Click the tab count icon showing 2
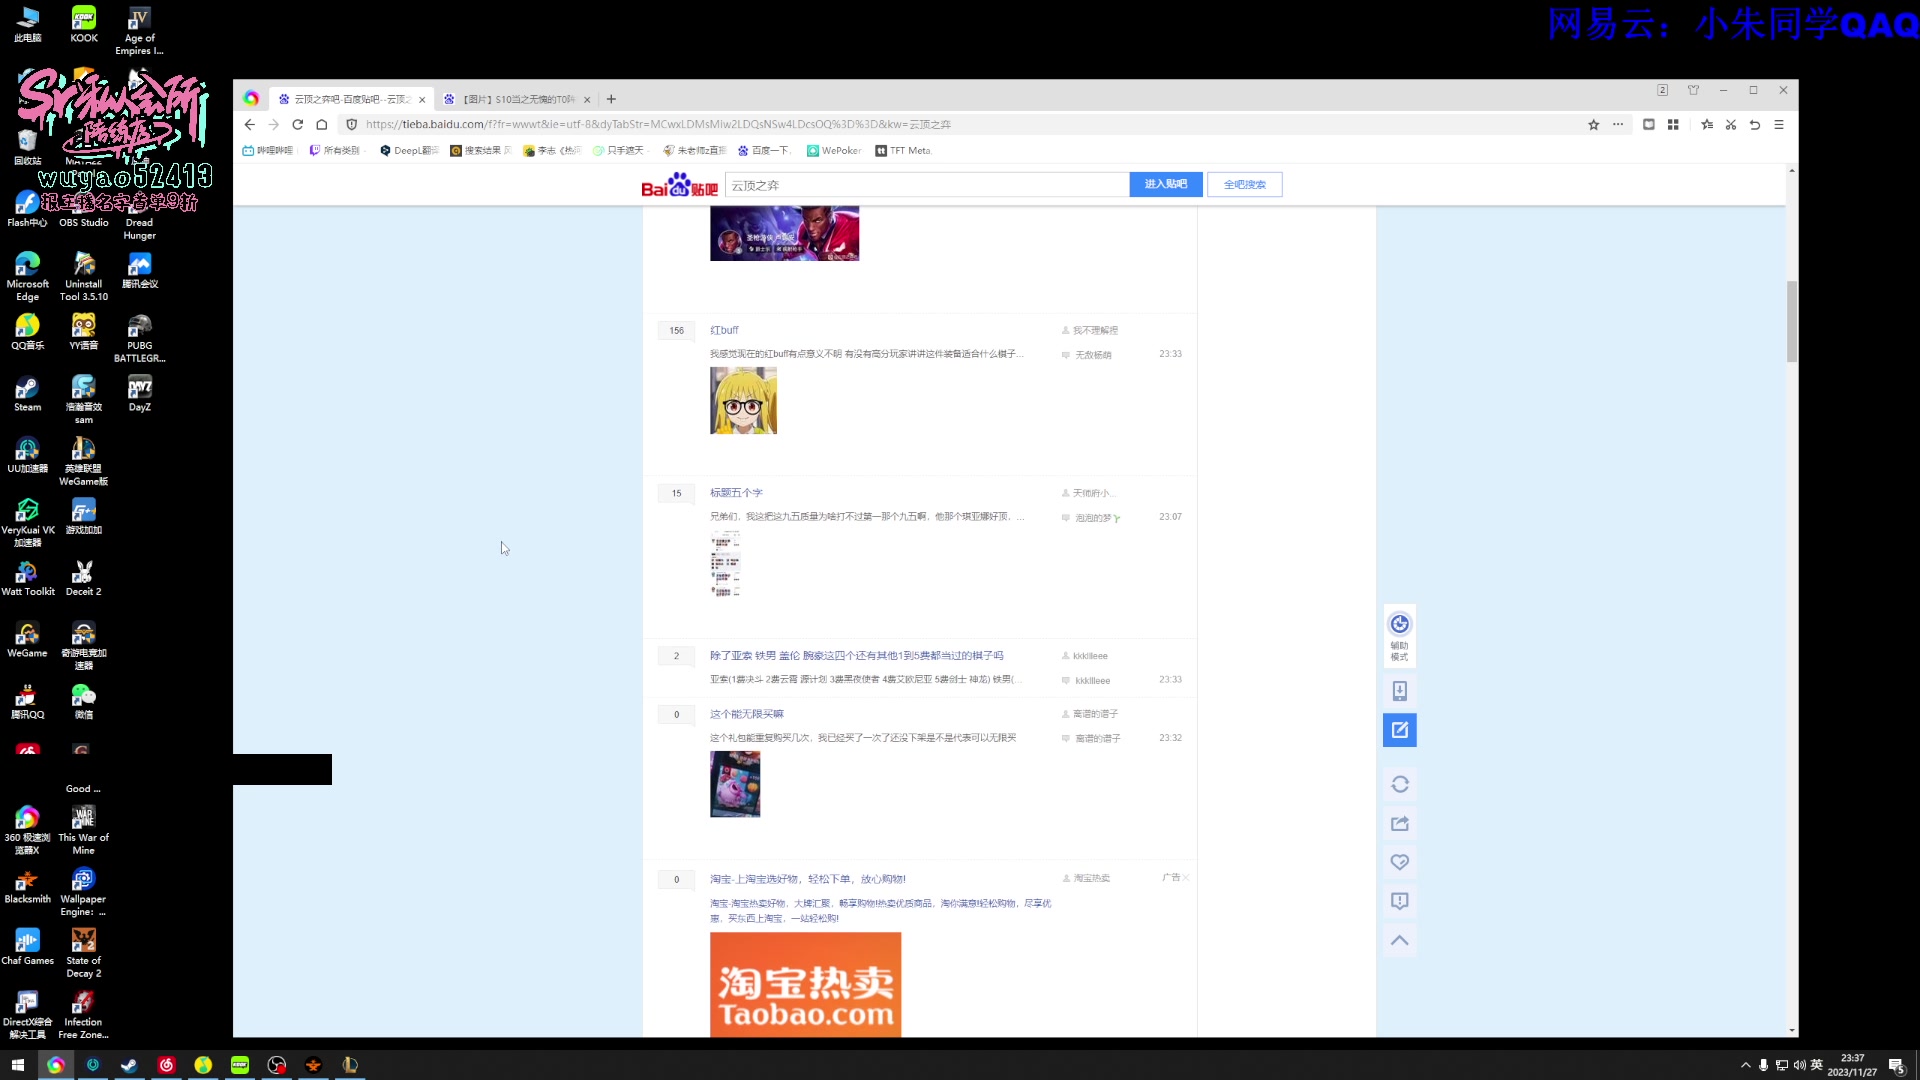1920x1080 pixels. coord(1662,90)
